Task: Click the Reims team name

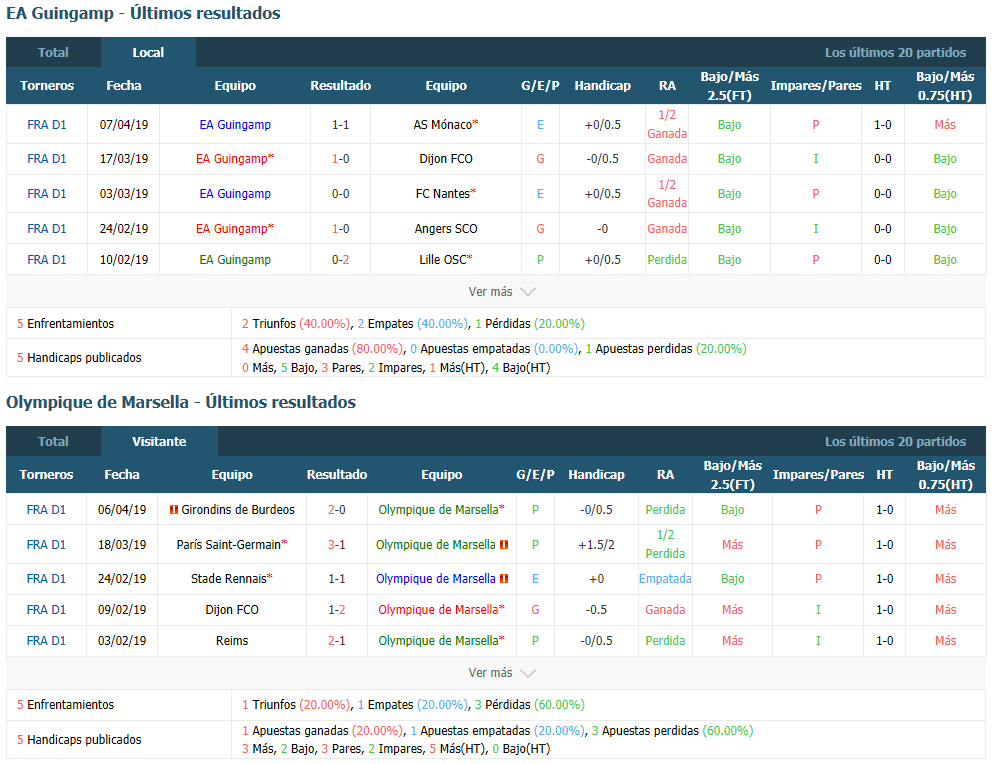Action: tap(232, 641)
